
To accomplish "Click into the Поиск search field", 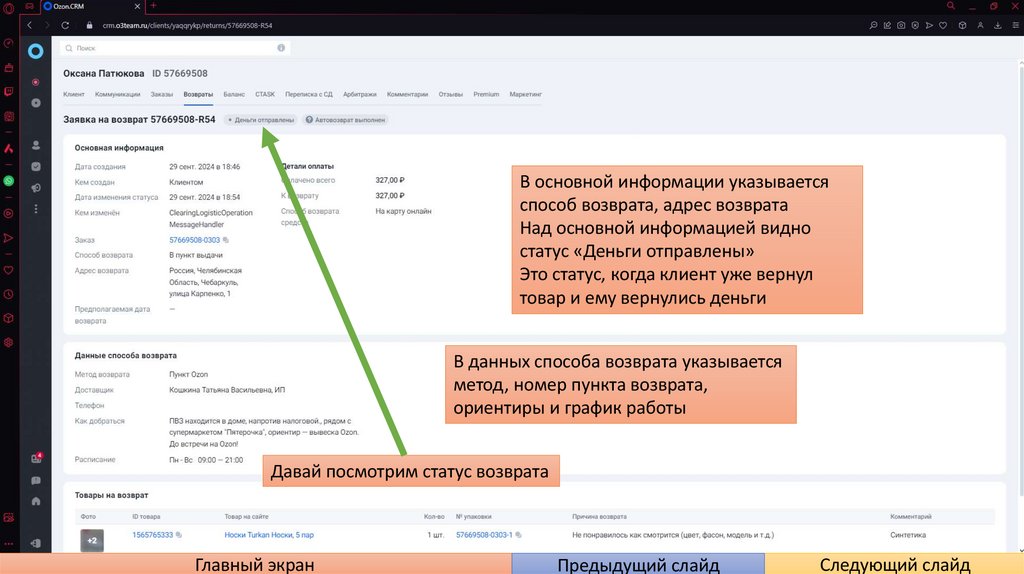I will point(175,48).
